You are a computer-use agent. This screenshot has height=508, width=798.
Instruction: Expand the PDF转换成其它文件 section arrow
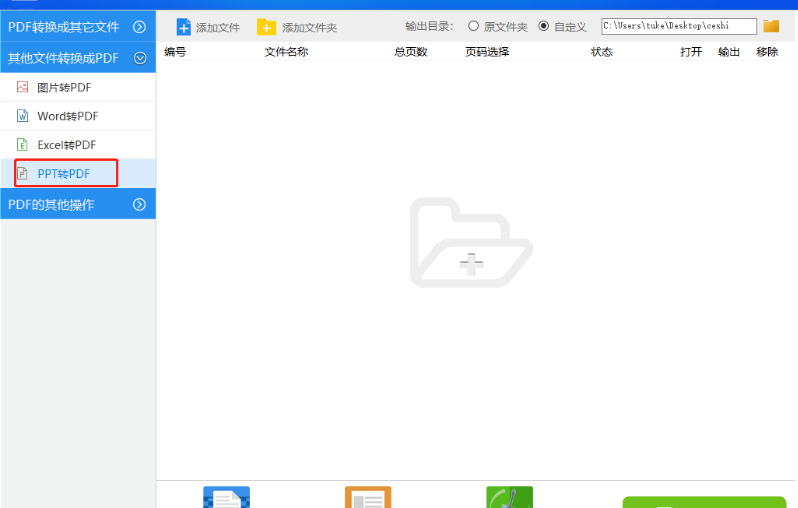(x=139, y=27)
